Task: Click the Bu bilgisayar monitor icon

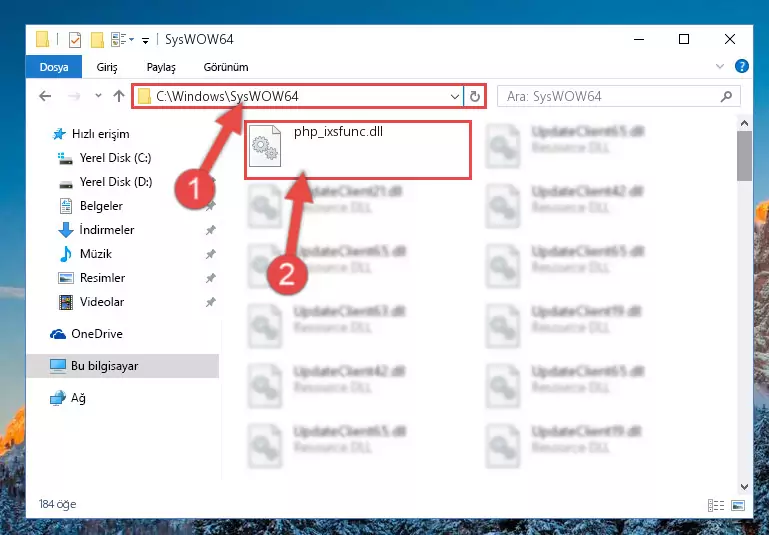Action: pos(57,366)
